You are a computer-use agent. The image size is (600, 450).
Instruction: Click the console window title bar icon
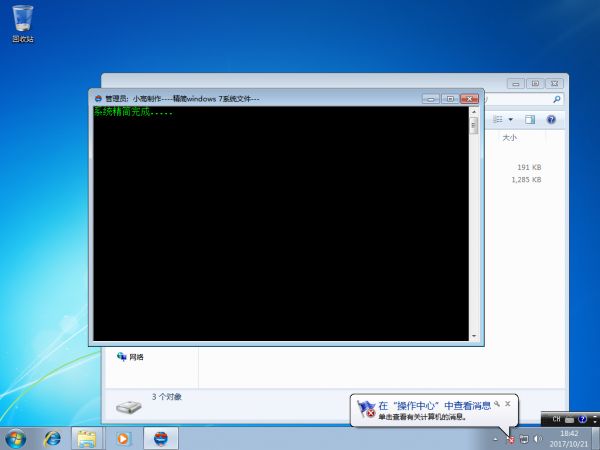[x=98, y=99]
